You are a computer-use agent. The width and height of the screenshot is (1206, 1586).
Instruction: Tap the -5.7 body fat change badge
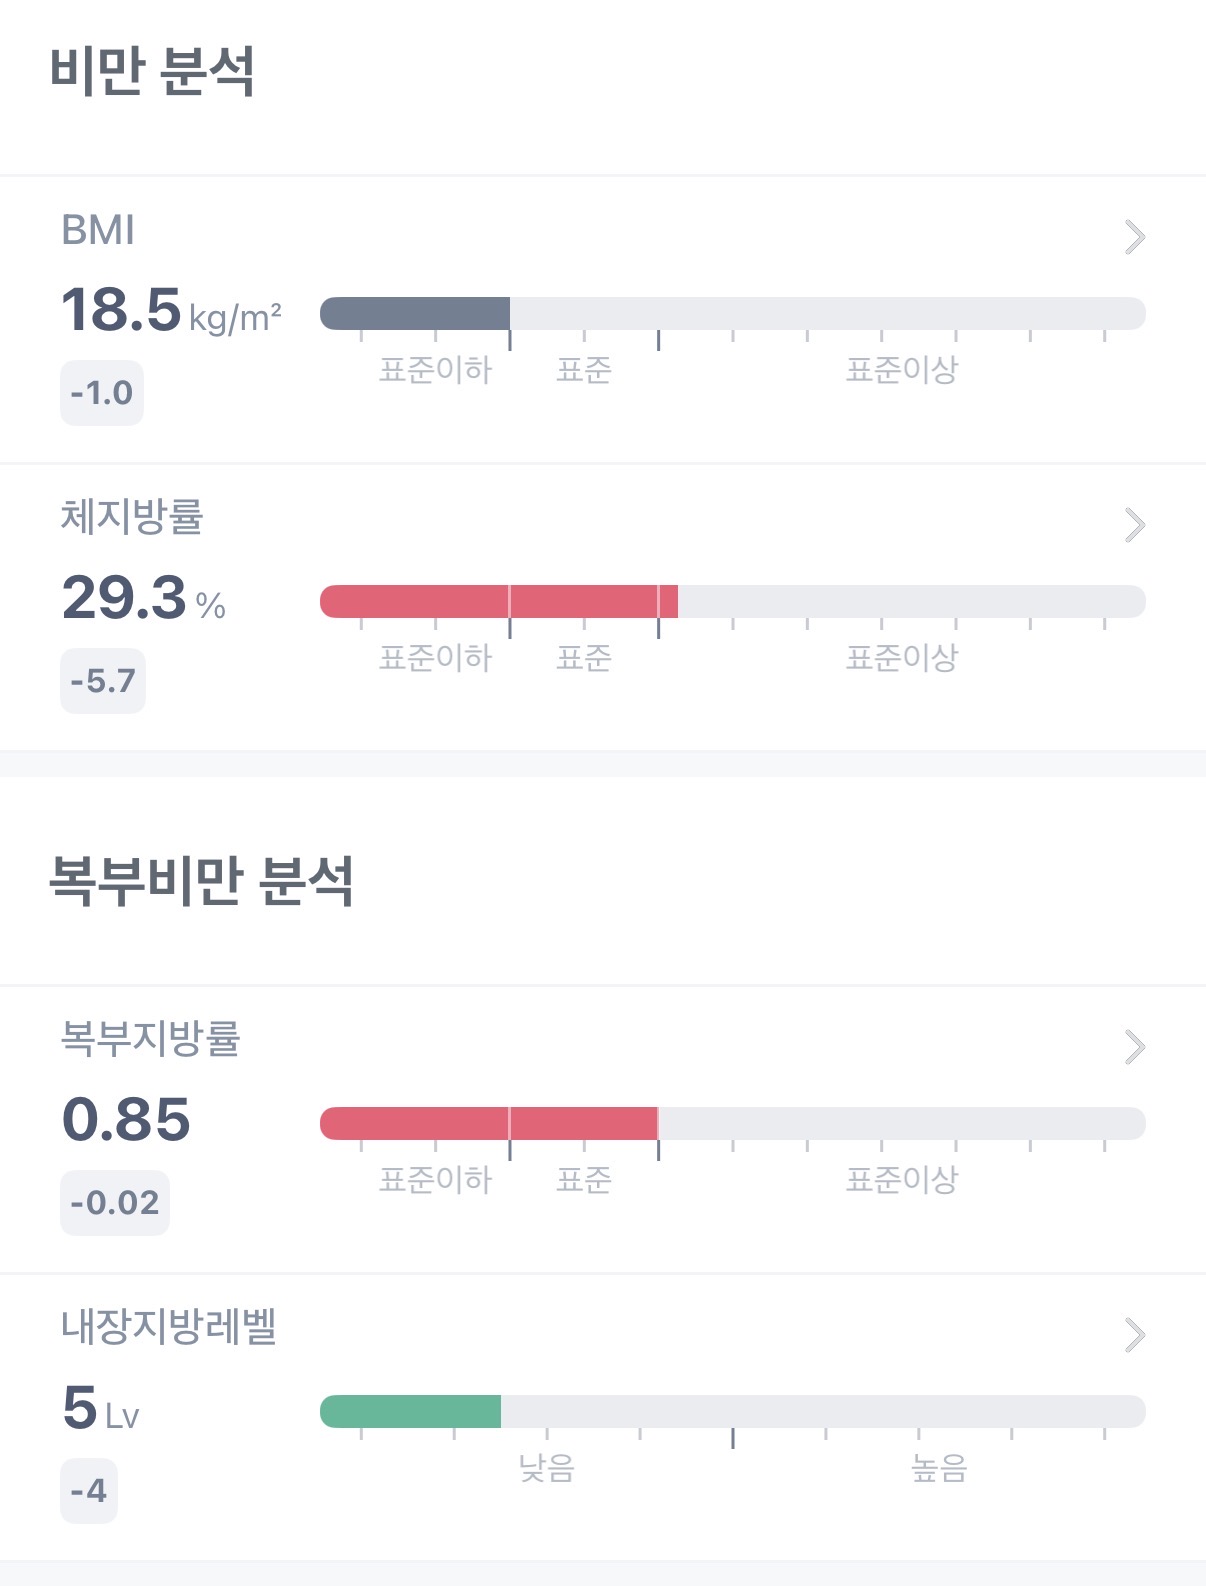point(103,681)
